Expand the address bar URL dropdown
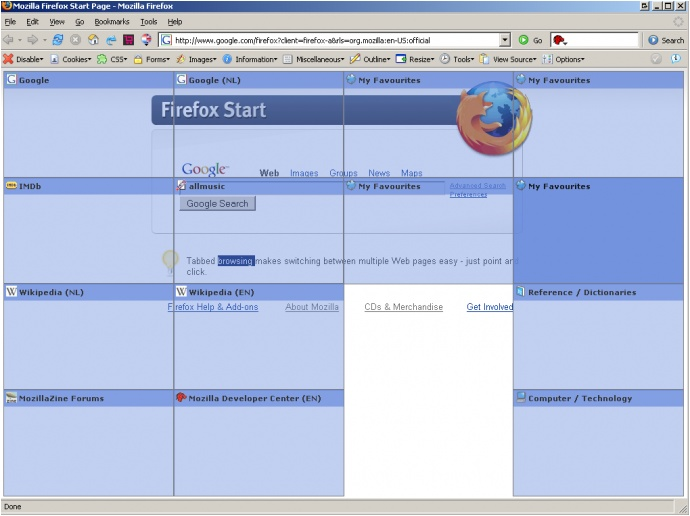 pos(505,40)
